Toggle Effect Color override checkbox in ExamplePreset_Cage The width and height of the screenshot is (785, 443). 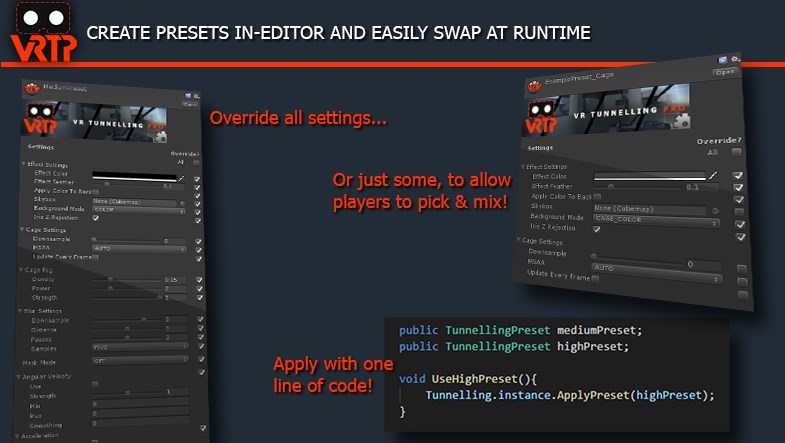(737, 175)
